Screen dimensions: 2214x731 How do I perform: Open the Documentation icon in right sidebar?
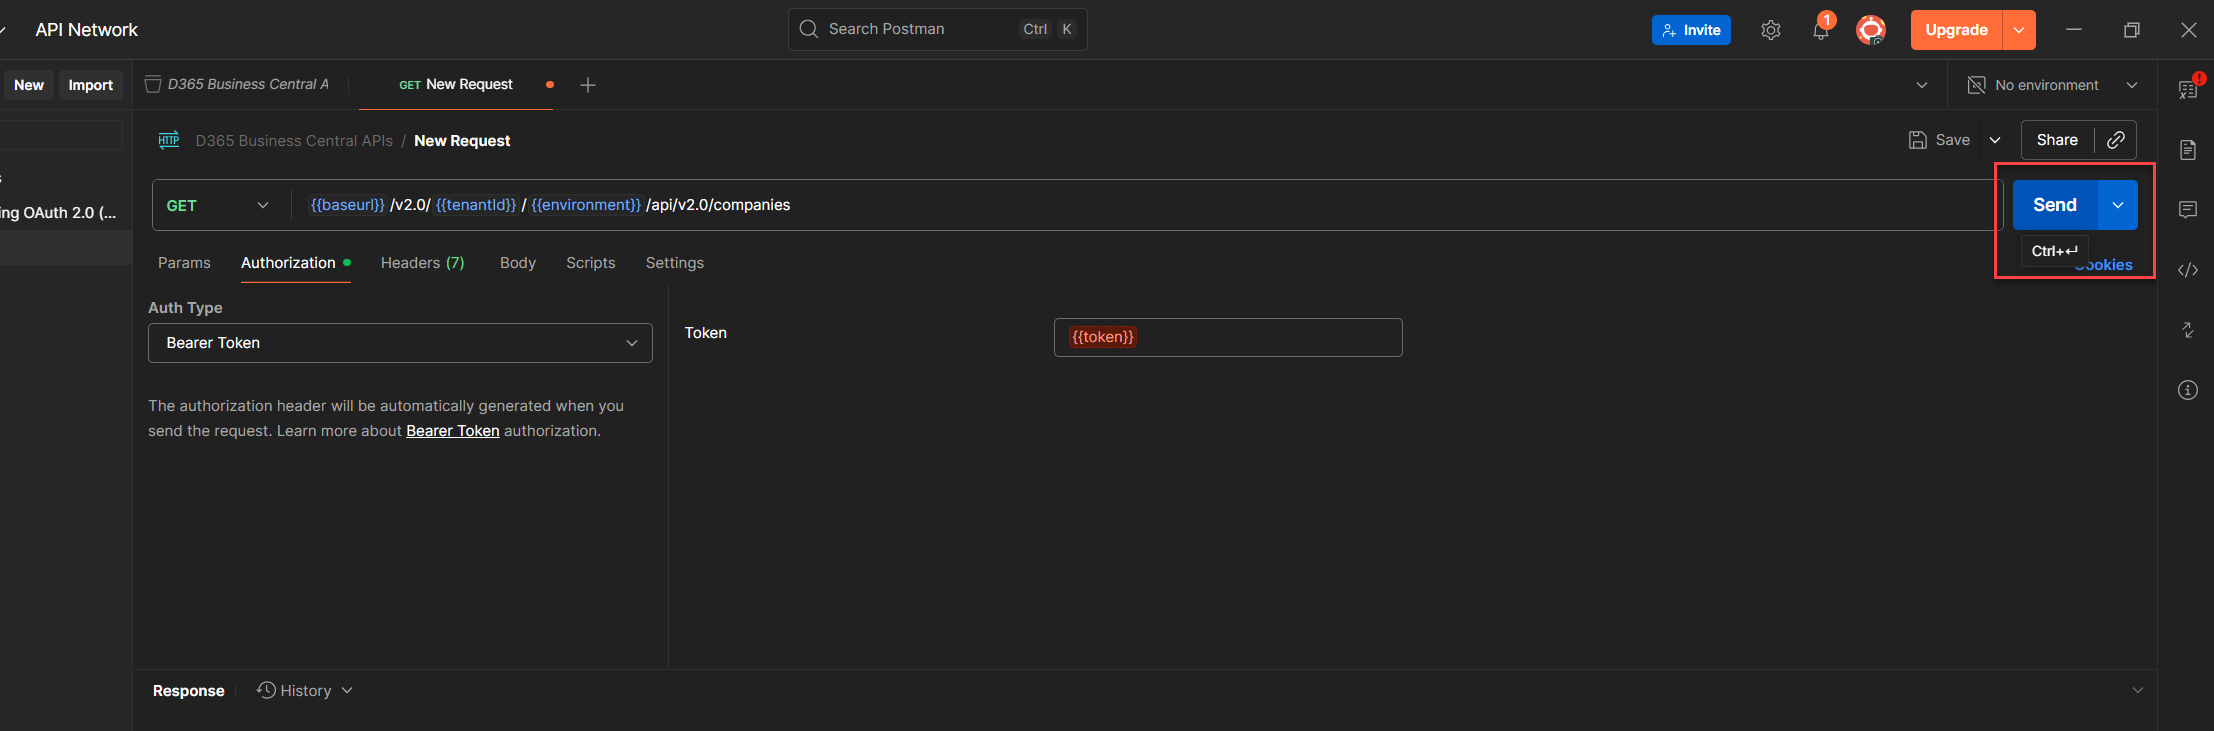click(2188, 150)
